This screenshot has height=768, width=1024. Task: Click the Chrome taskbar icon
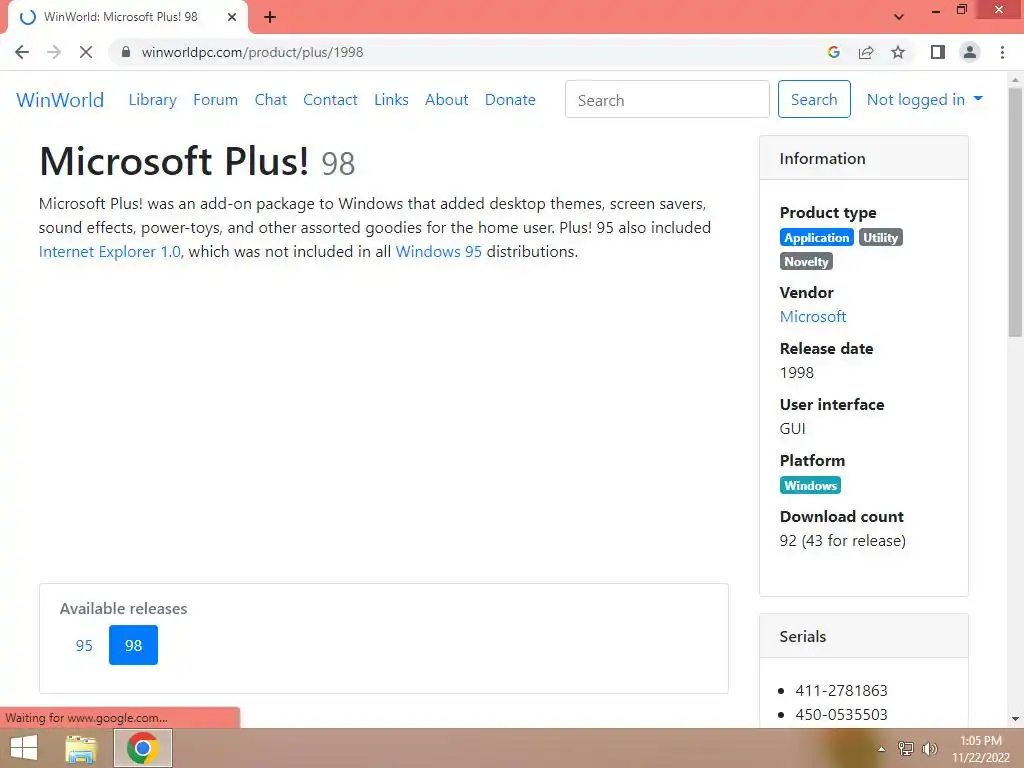coord(143,748)
